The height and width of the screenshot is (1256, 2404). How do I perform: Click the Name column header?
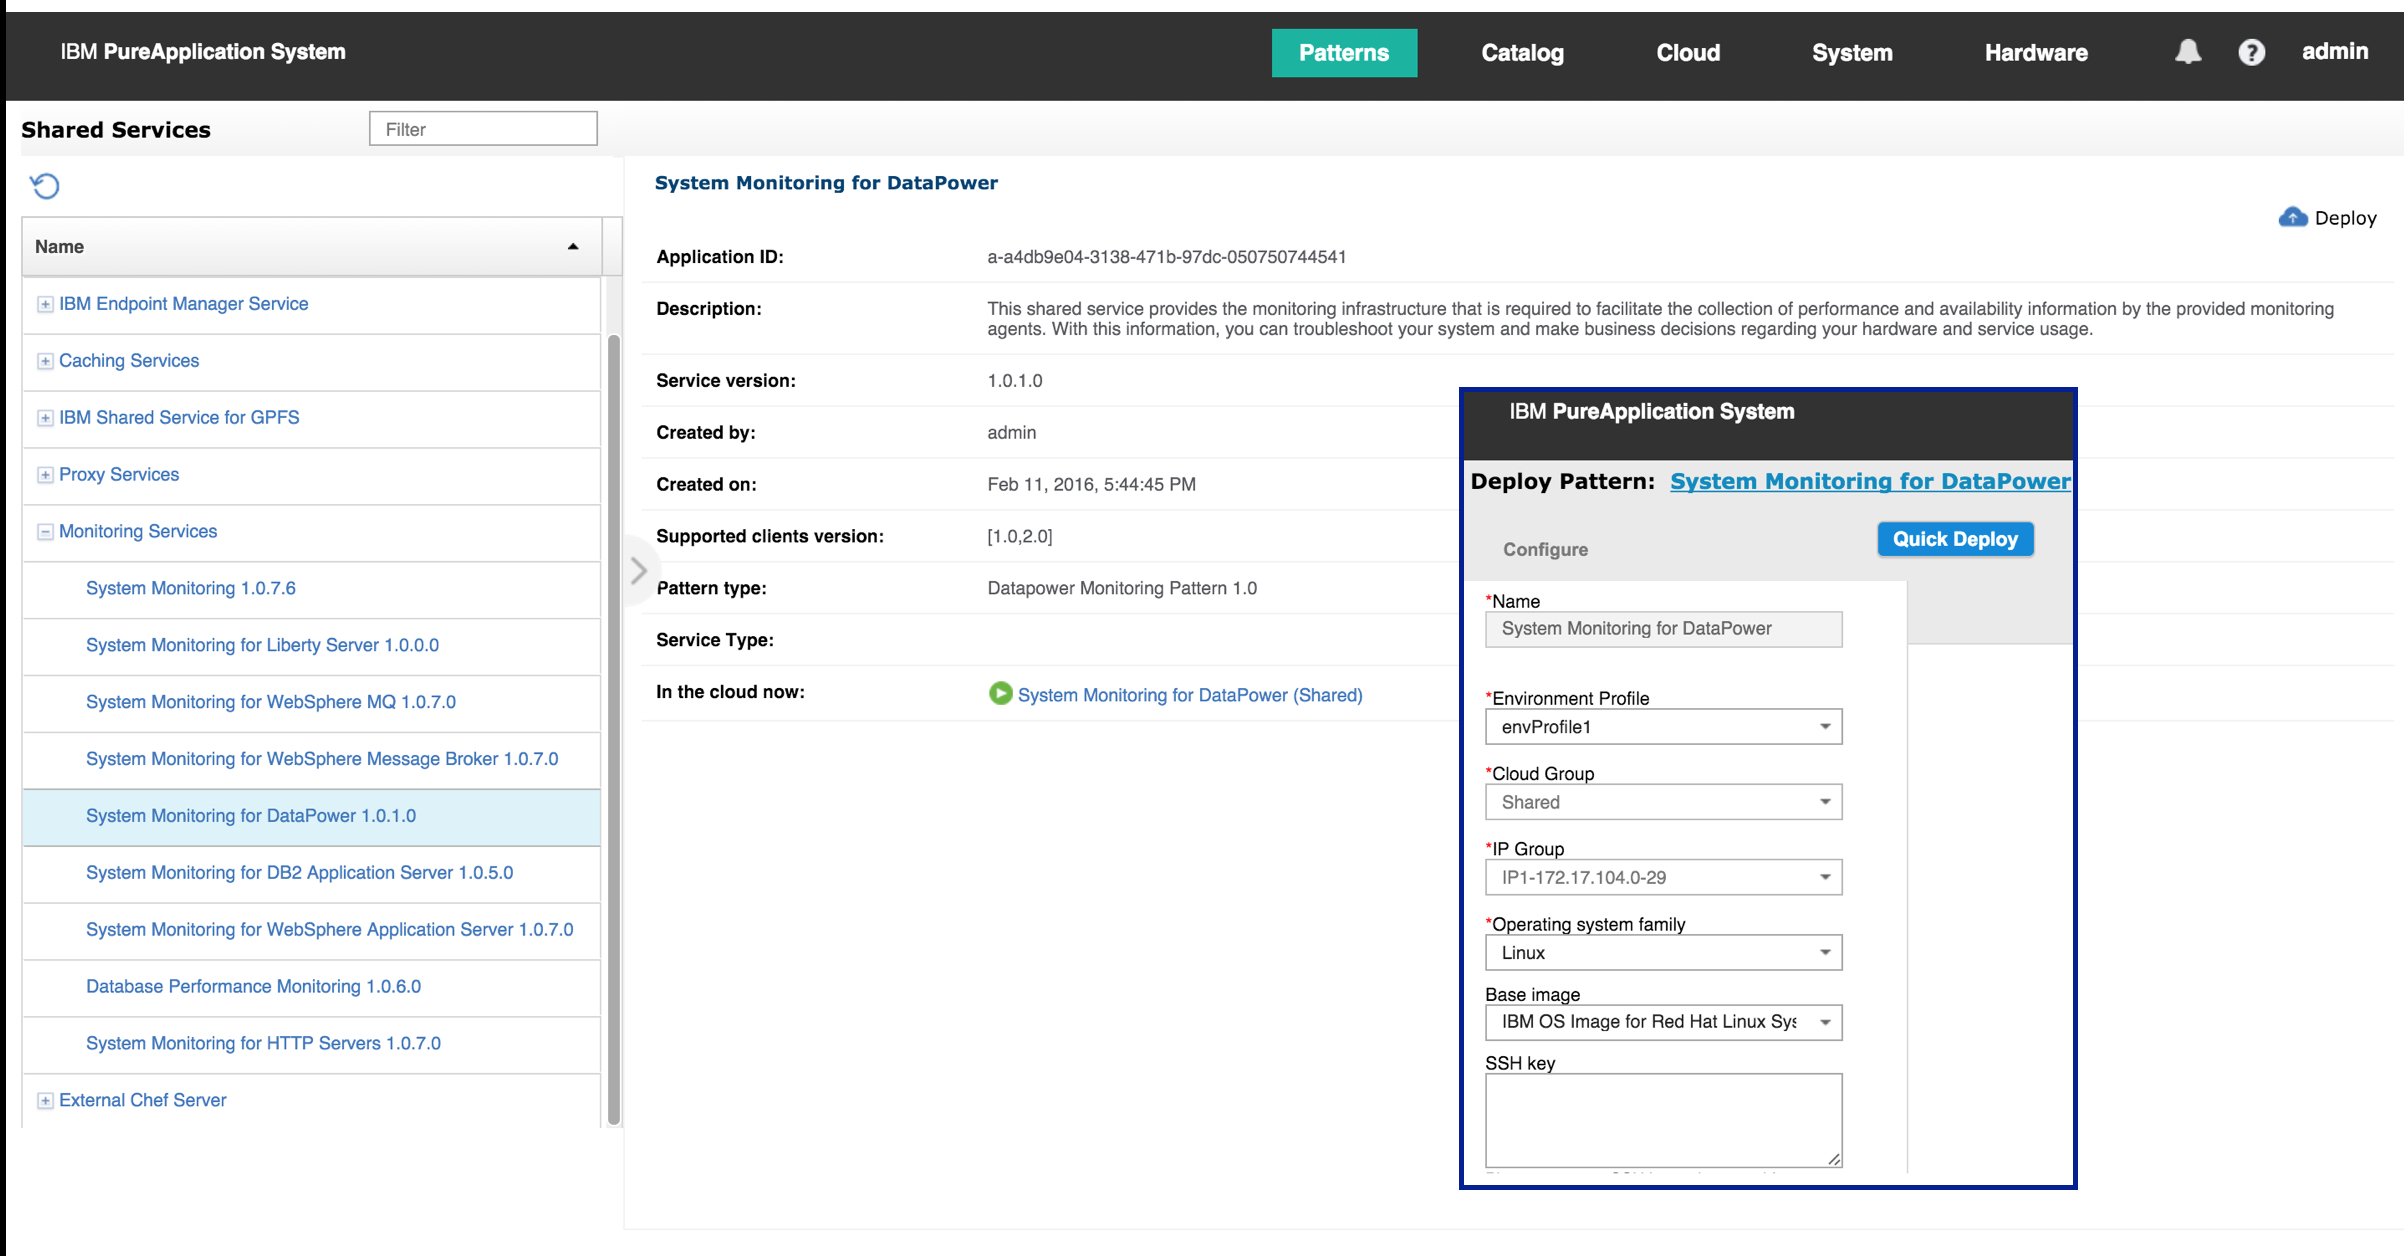[312, 247]
